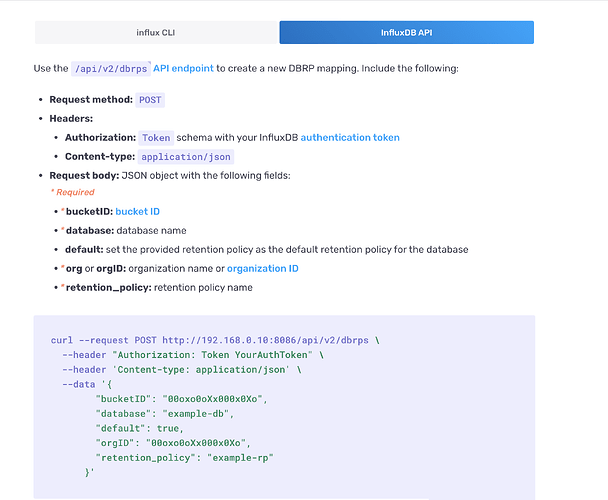Click the application/json code snippet
Image resolution: width=608 pixels, height=500 pixels.
[x=186, y=157]
